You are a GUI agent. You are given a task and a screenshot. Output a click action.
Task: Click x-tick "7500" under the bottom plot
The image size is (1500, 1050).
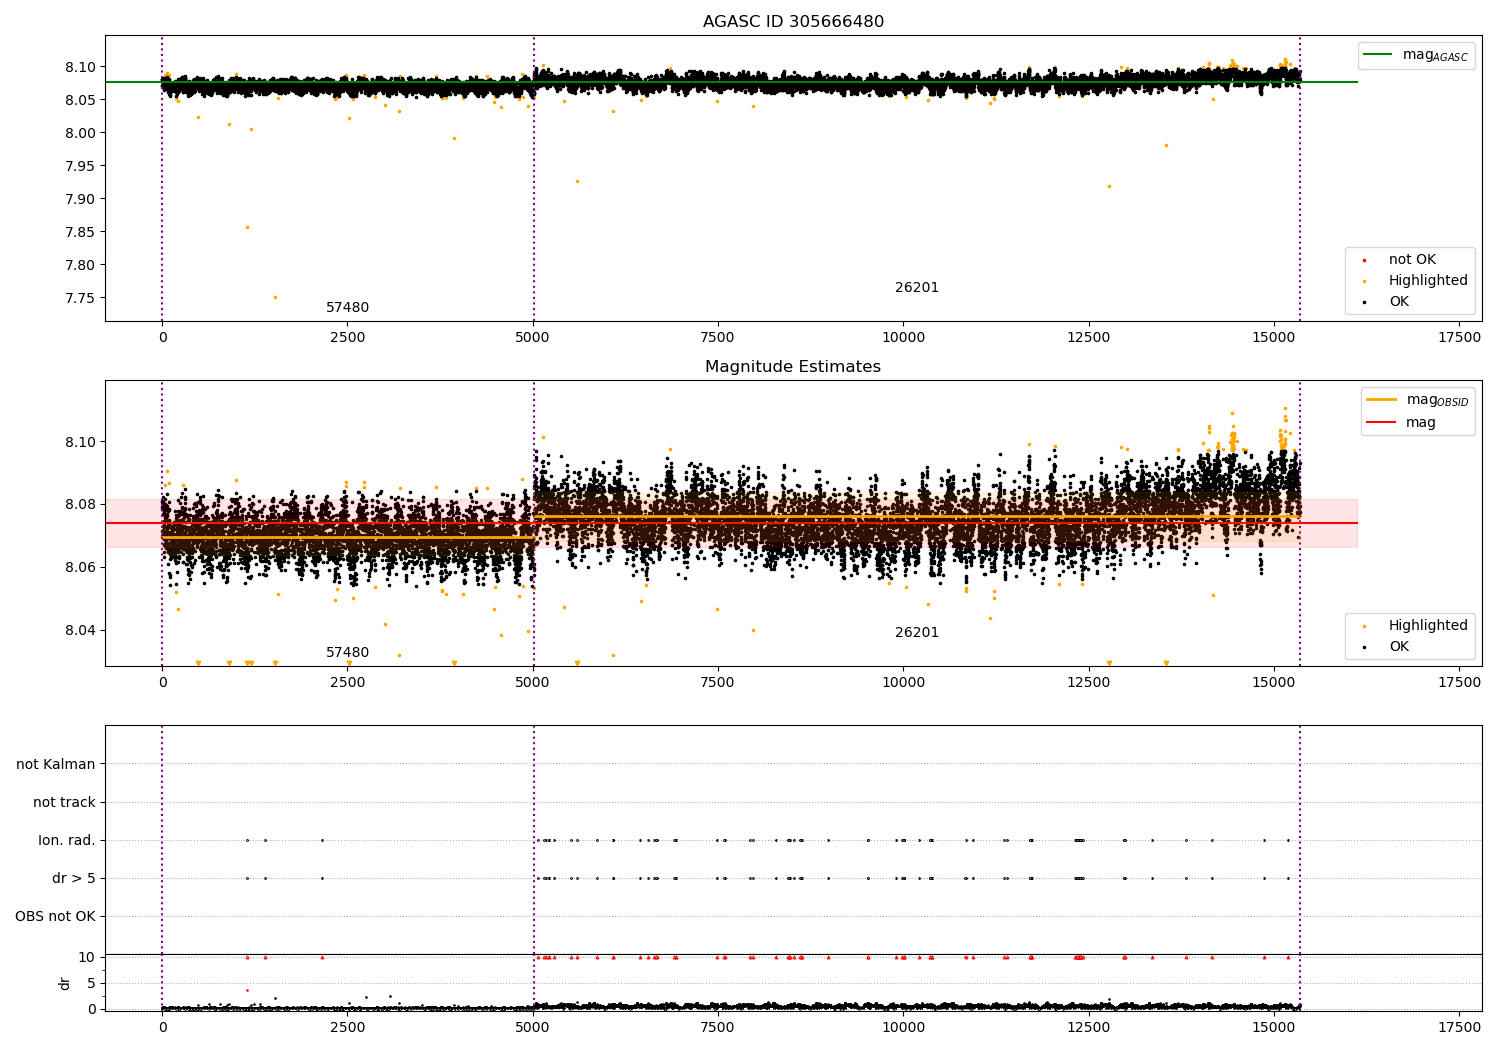tap(718, 1027)
